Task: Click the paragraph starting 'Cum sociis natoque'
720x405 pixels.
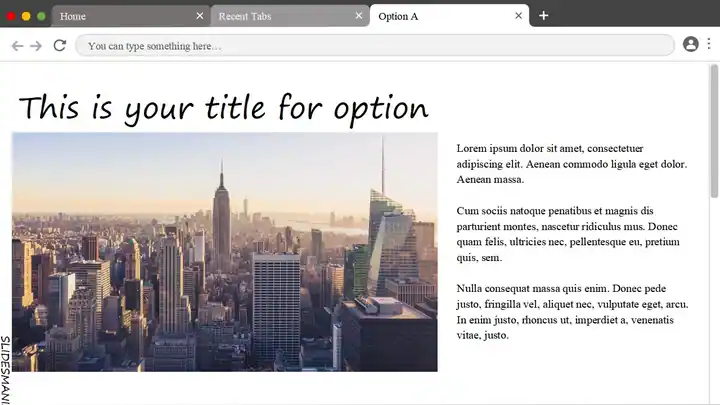Action: click(x=568, y=234)
